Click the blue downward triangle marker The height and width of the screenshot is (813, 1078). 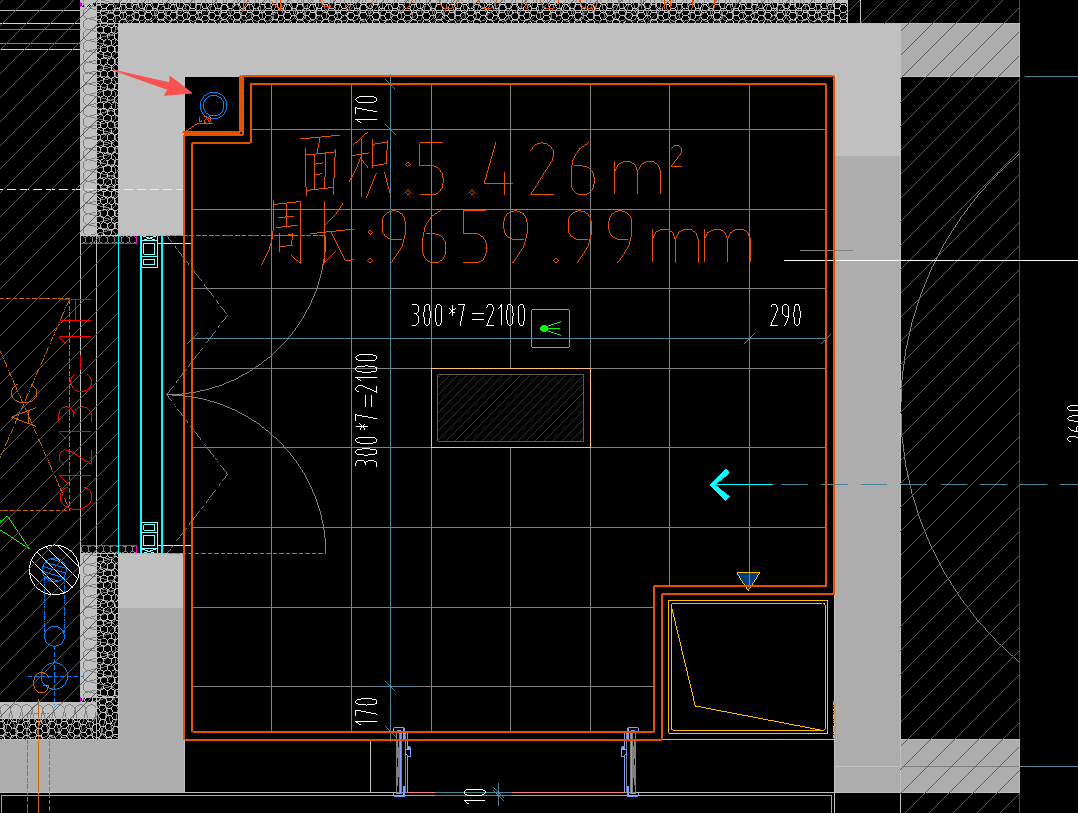click(748, 581)
